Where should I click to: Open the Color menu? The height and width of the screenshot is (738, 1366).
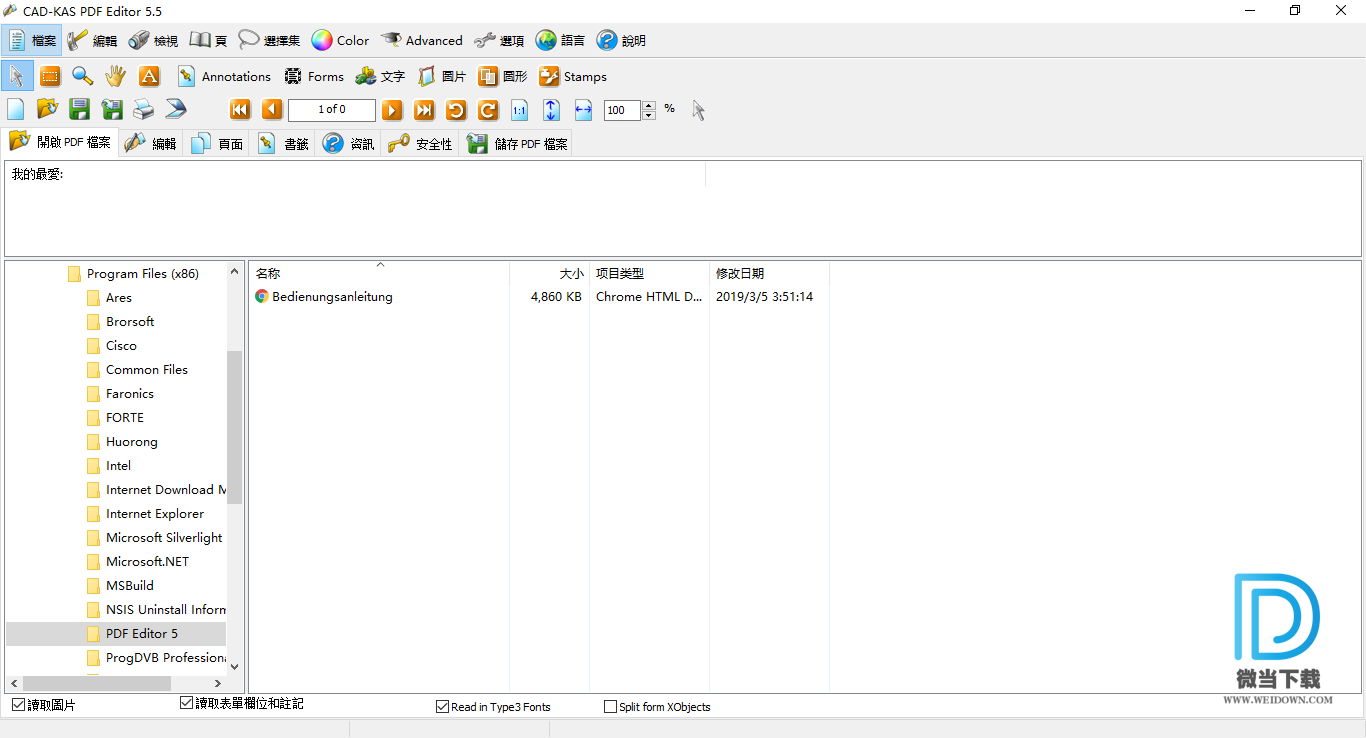coord(341,41)
